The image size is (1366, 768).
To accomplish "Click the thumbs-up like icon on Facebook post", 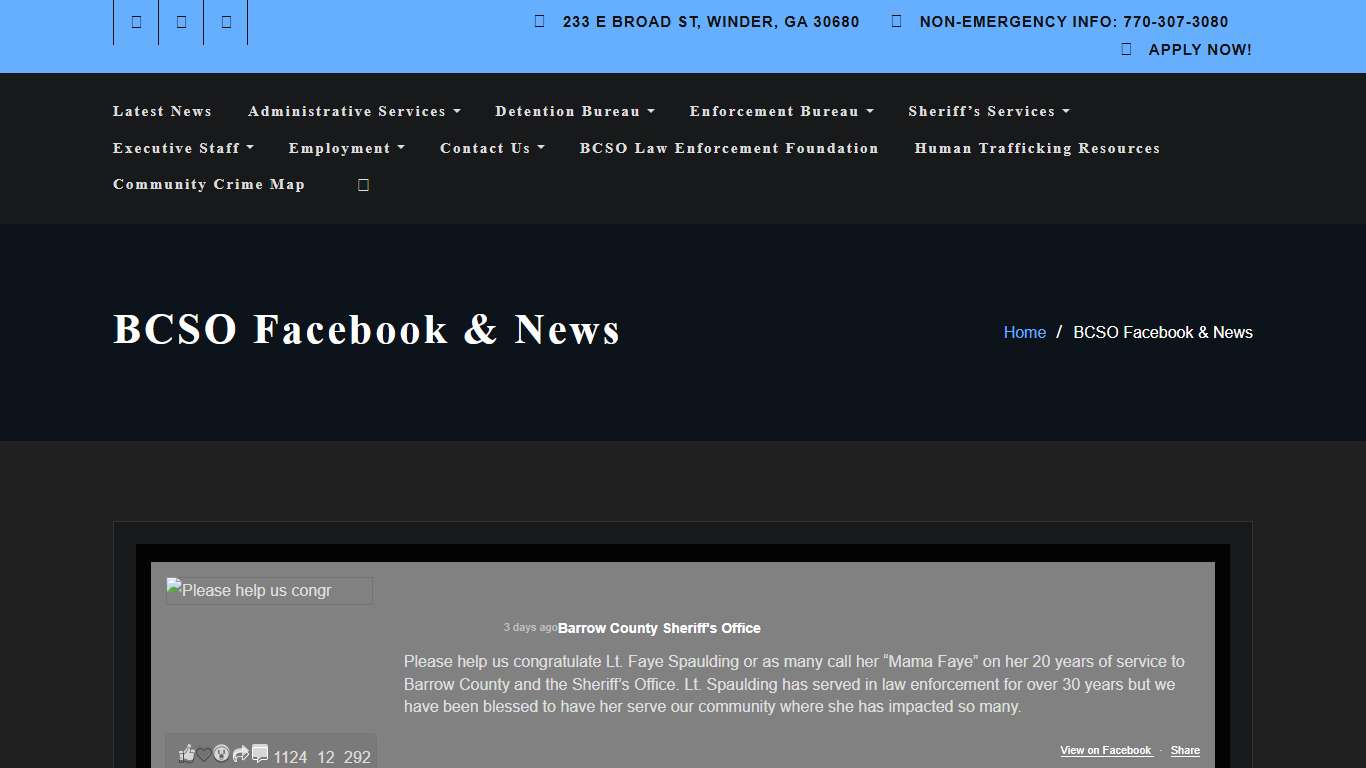I will click(186, 753).
